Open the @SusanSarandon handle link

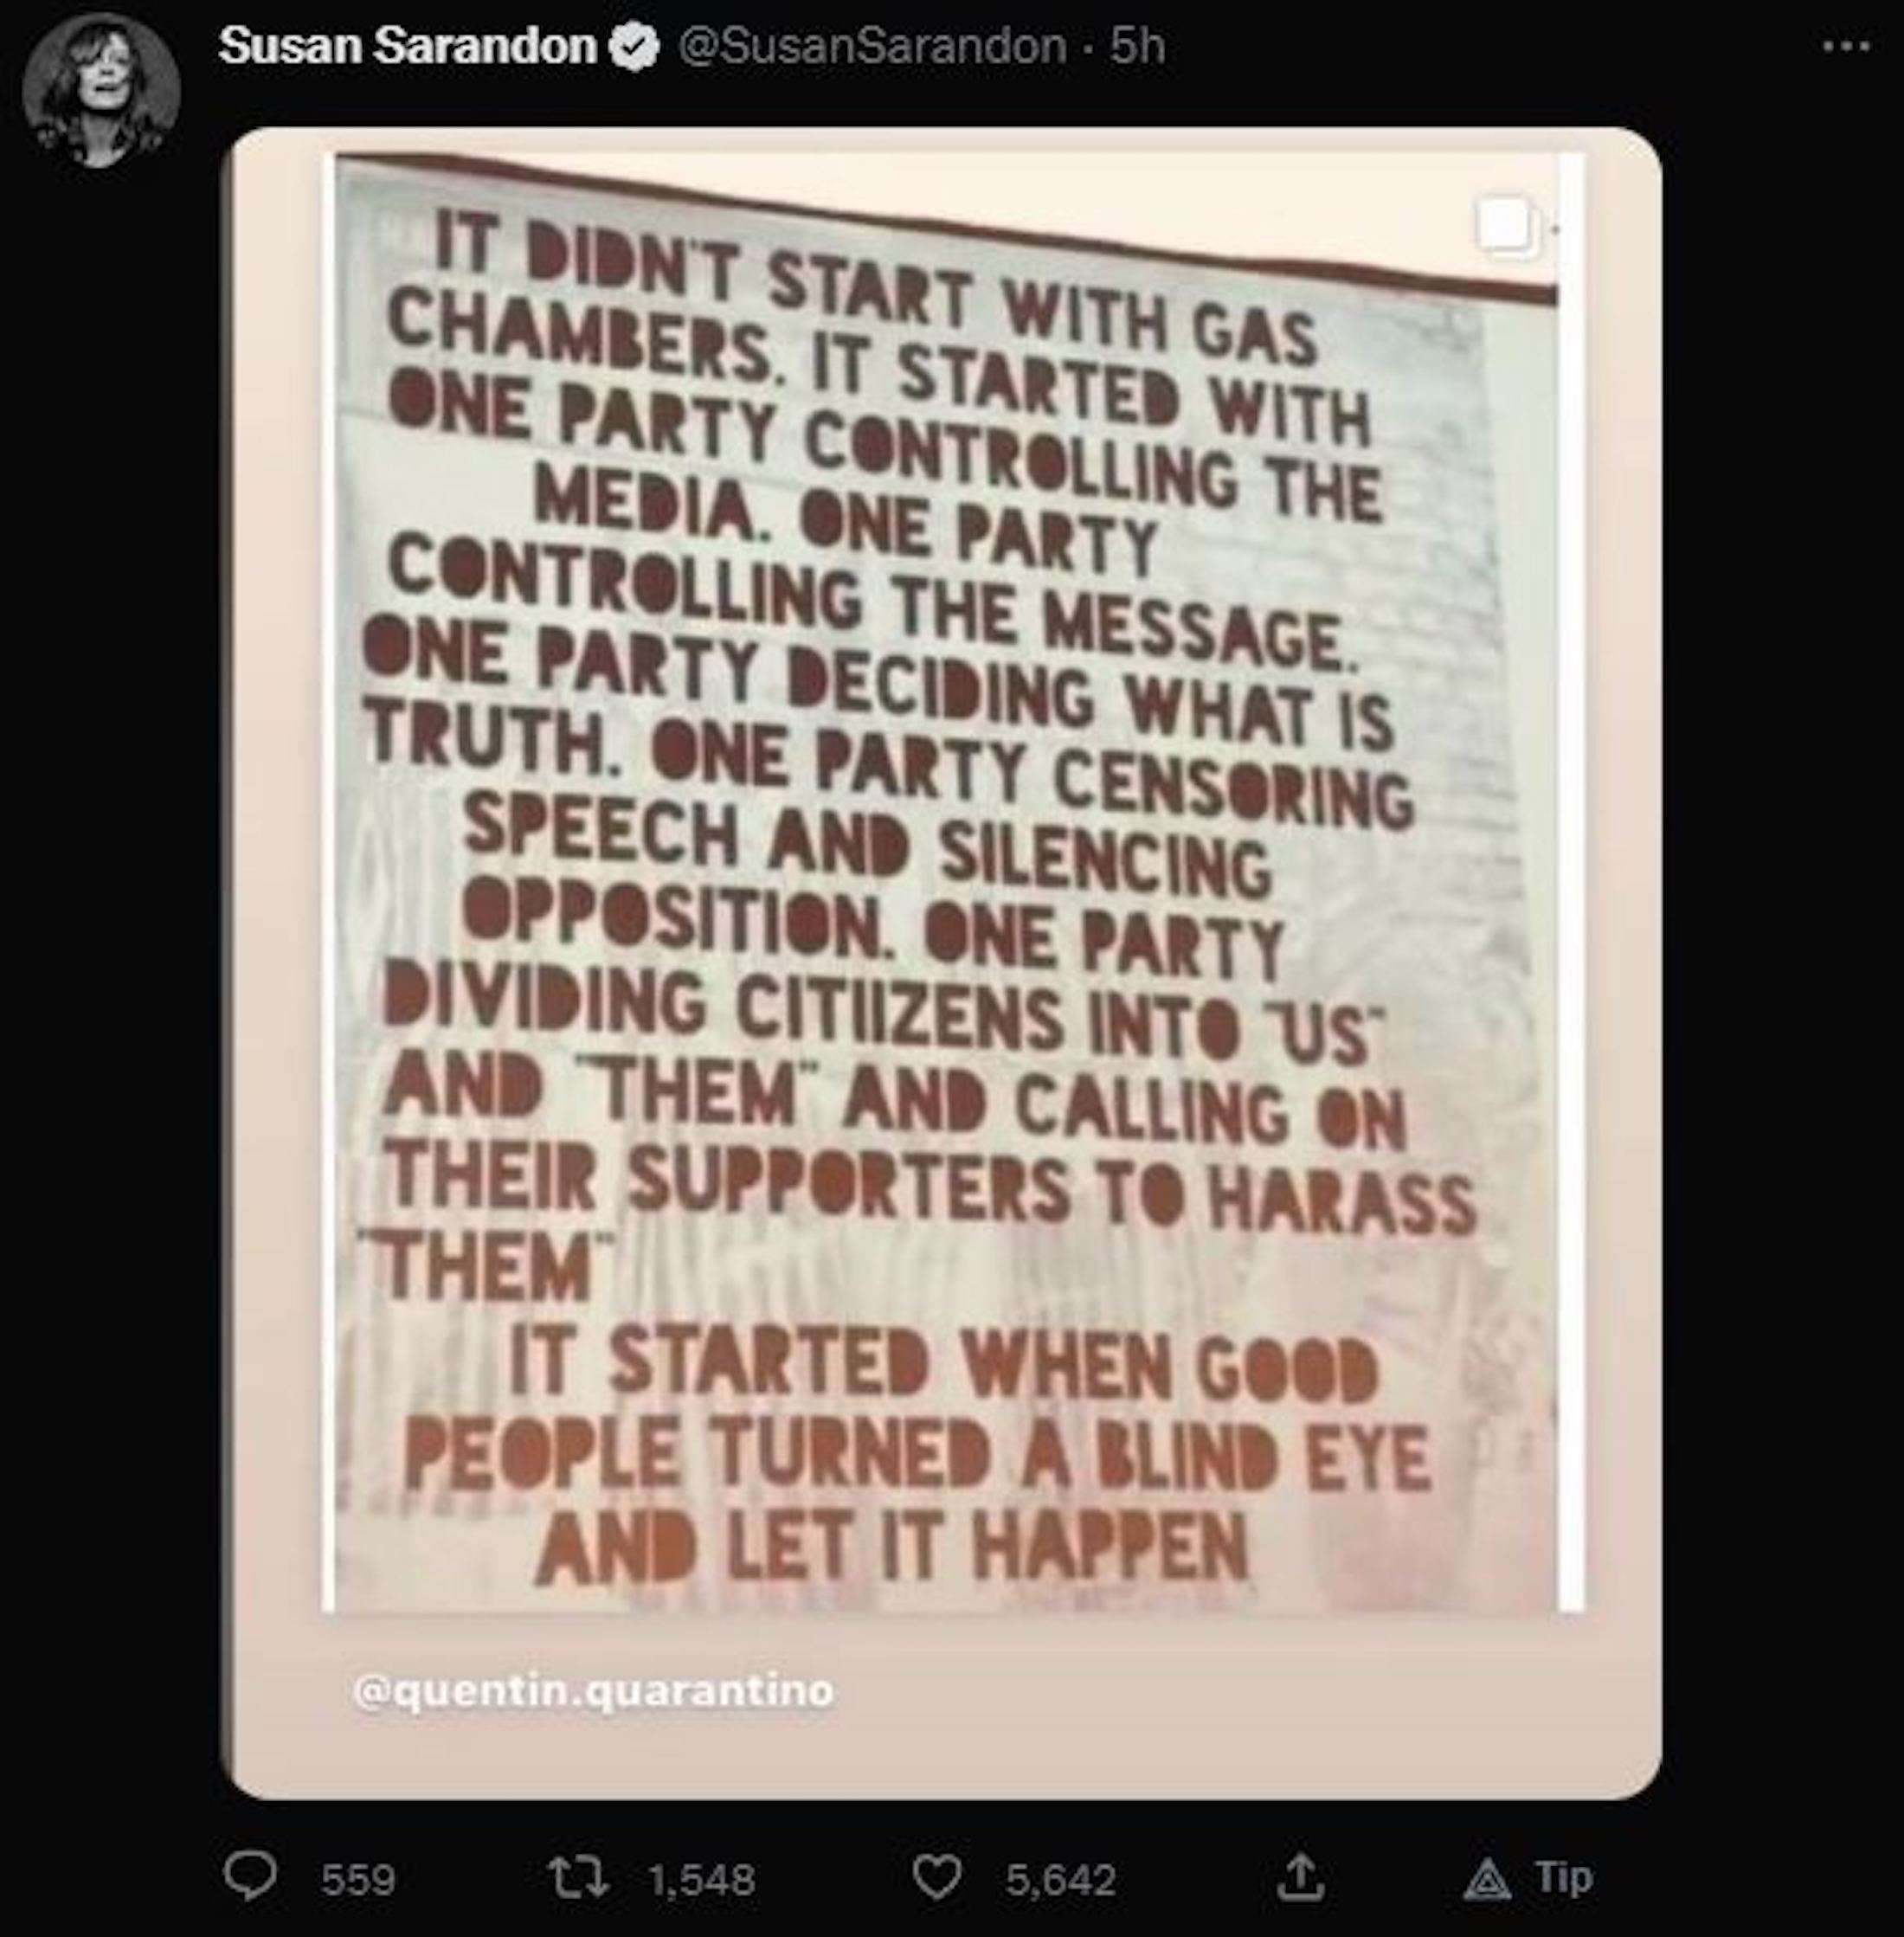point(872,47)
